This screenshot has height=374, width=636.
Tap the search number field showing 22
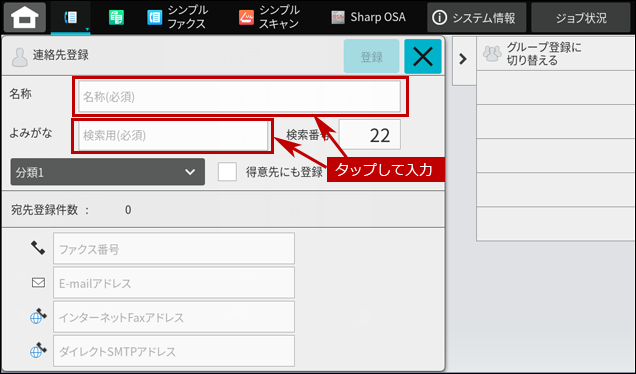point(370,135)
